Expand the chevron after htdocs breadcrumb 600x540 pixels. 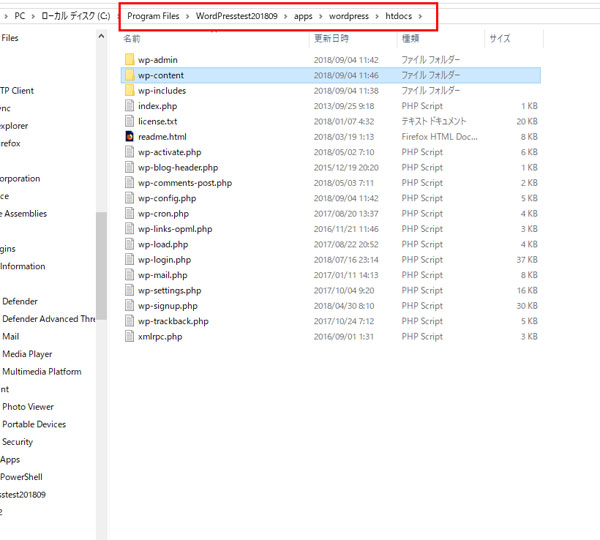pyautogui.click(x=420, y=16)
